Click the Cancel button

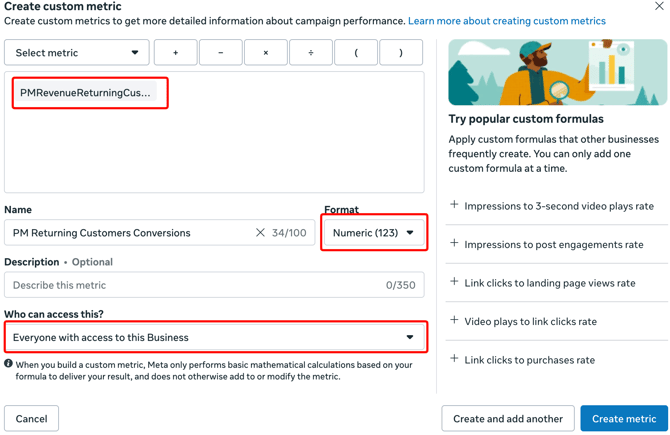click(32, 418)
